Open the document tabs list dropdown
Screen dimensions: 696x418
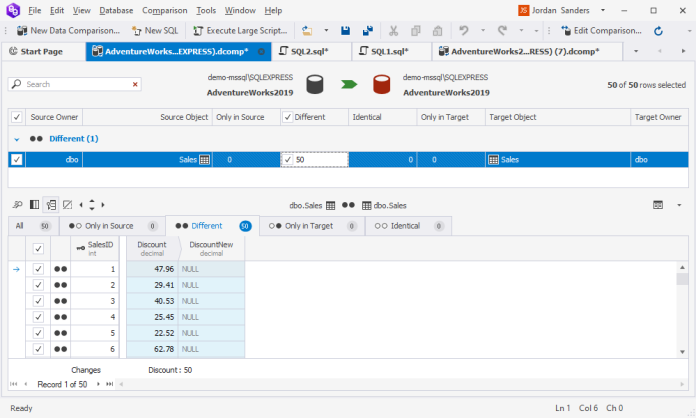pos(636,51)
